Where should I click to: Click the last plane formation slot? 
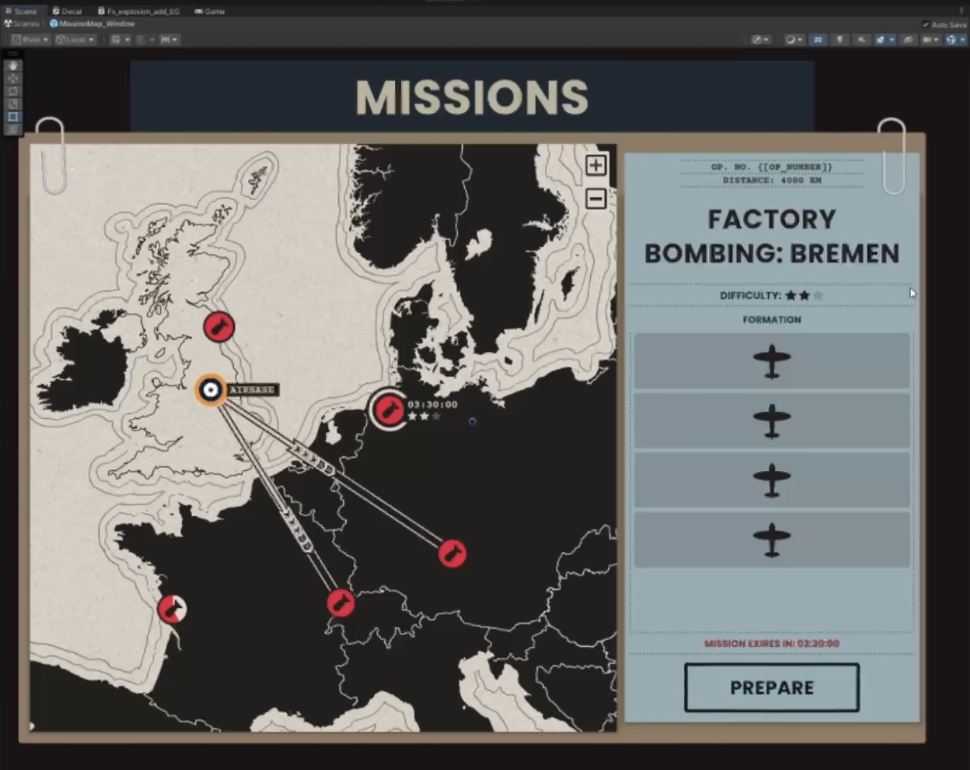(x=771, y=540)
